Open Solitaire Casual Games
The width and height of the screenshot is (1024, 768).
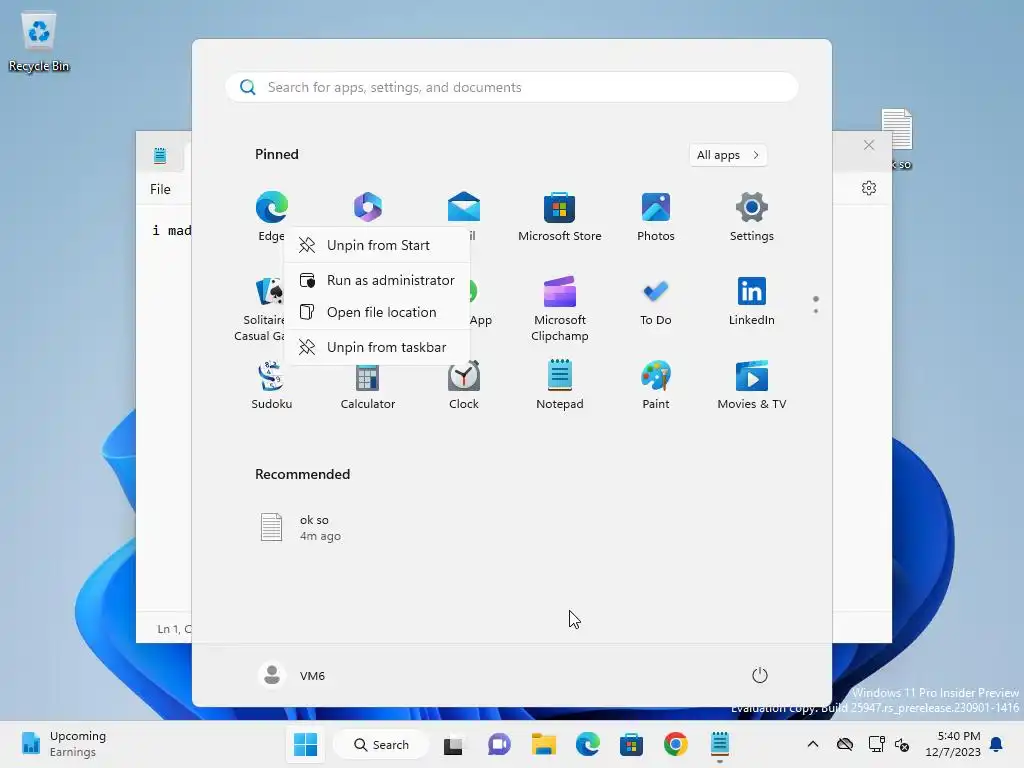pos(260,309)
